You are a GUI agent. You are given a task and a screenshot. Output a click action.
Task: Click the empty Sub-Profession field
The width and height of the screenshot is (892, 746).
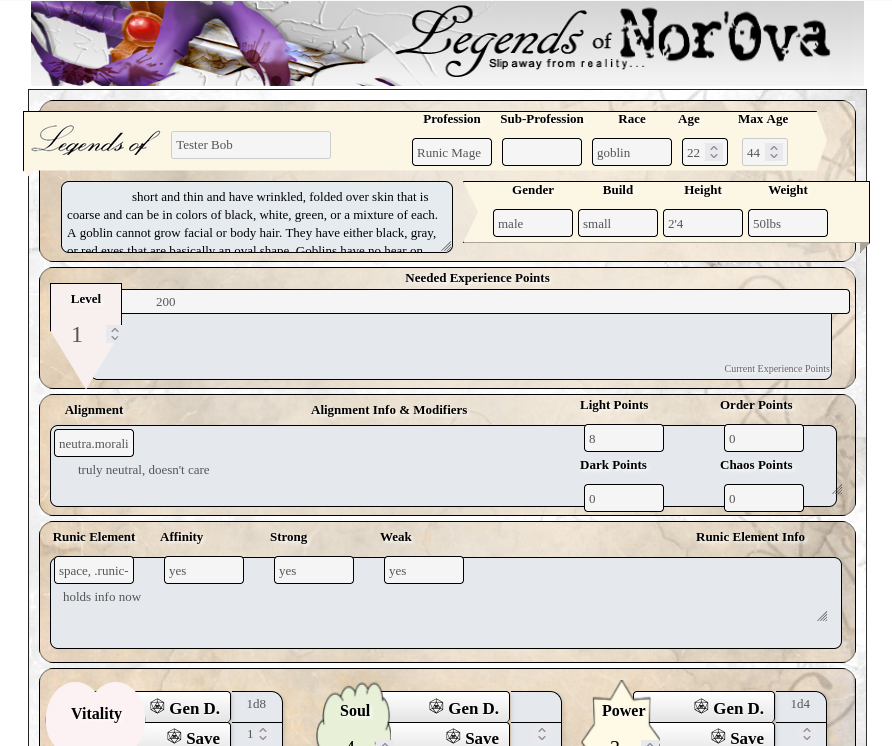[541, 152]
